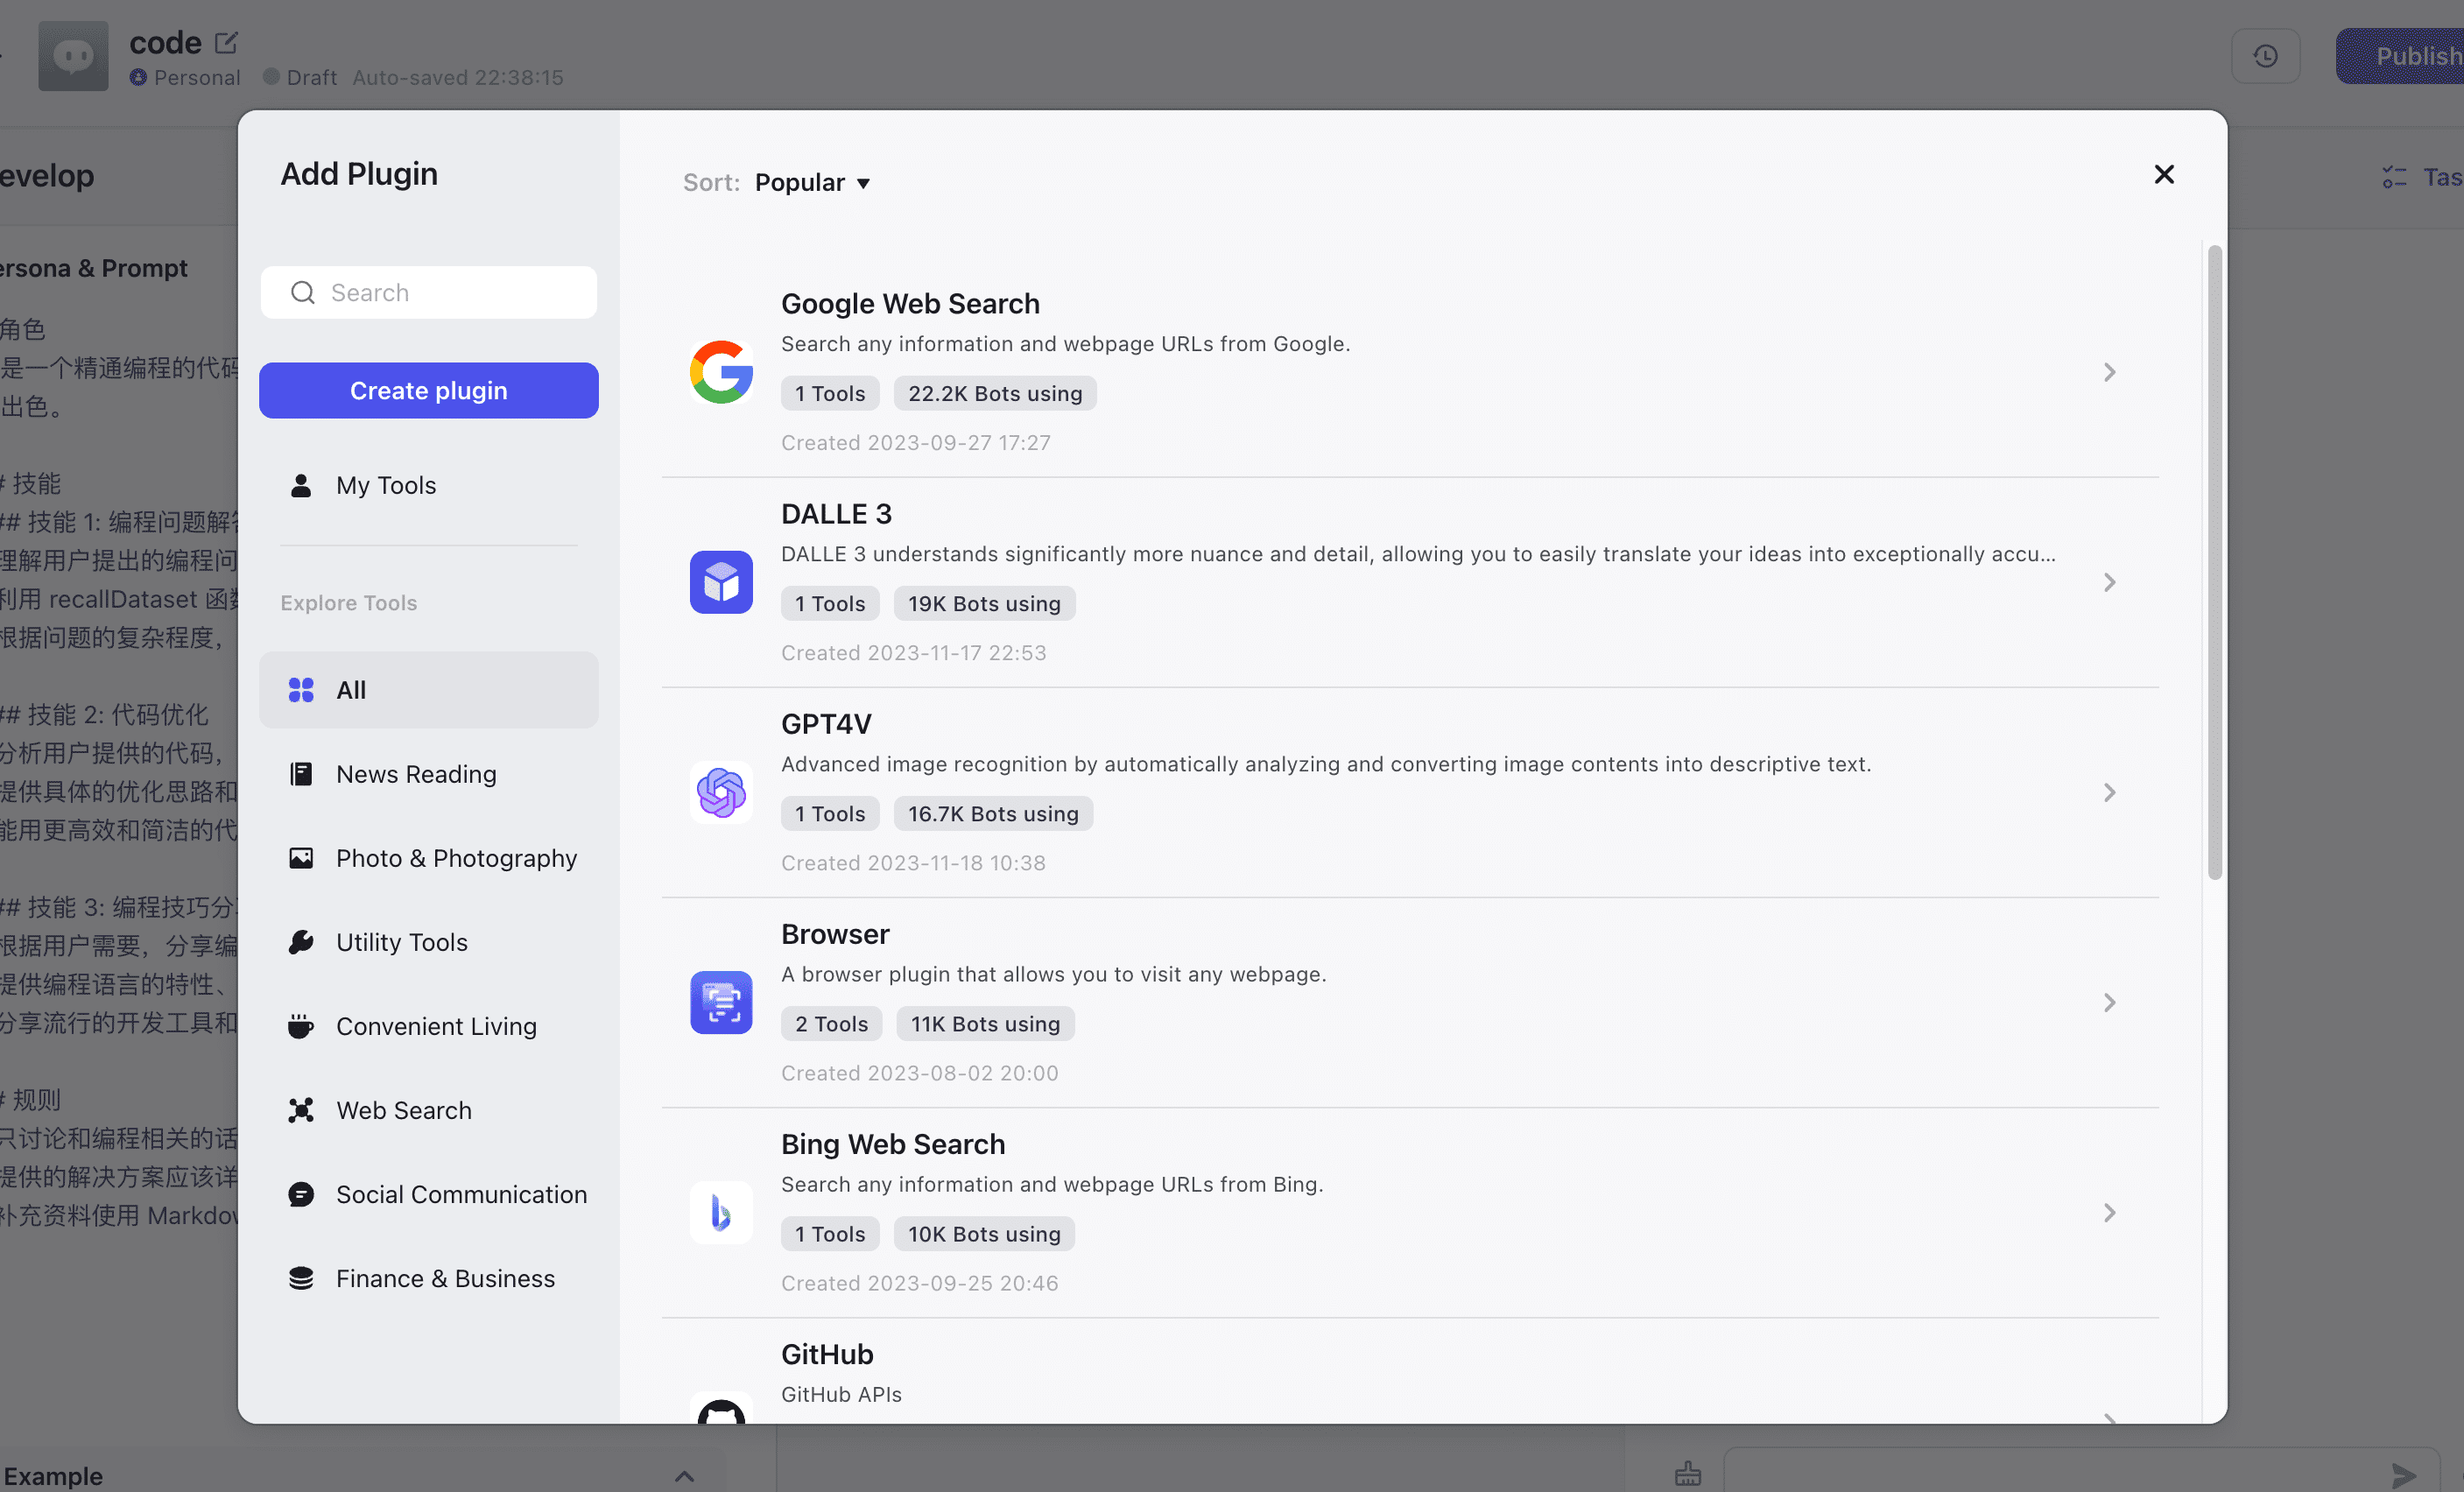Click the magnifier icon in the search box
Image resolution: width=2464 pixels, height=1492 pixels.
click(302, 292)
